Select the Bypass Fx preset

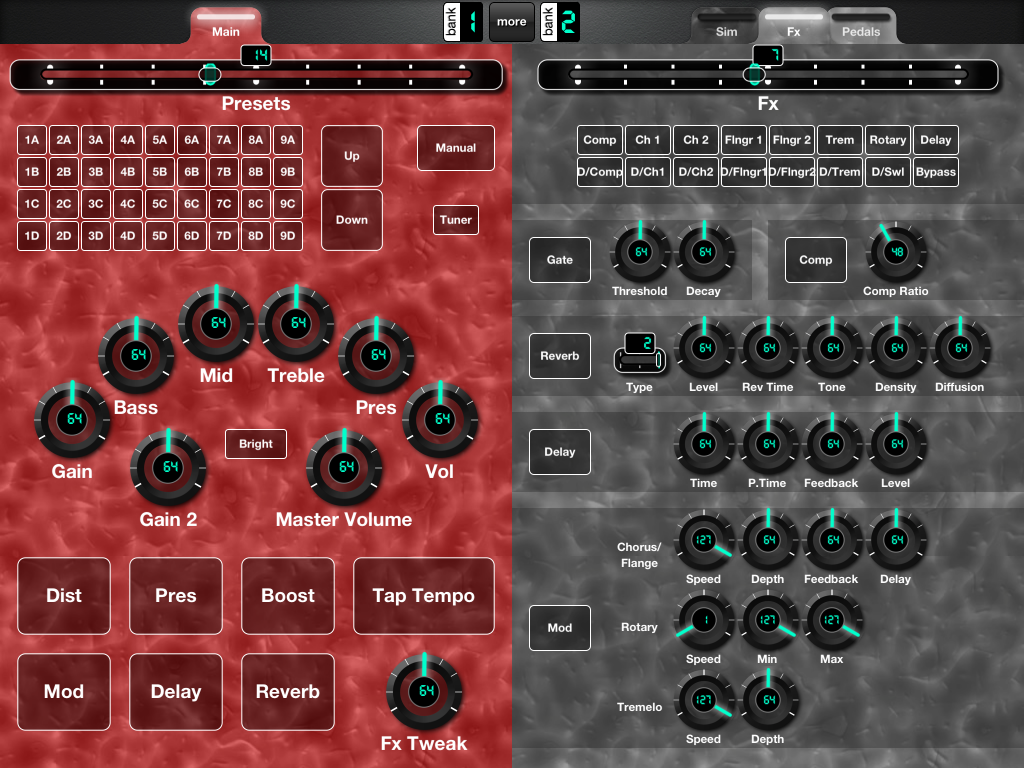coord(936,172)
